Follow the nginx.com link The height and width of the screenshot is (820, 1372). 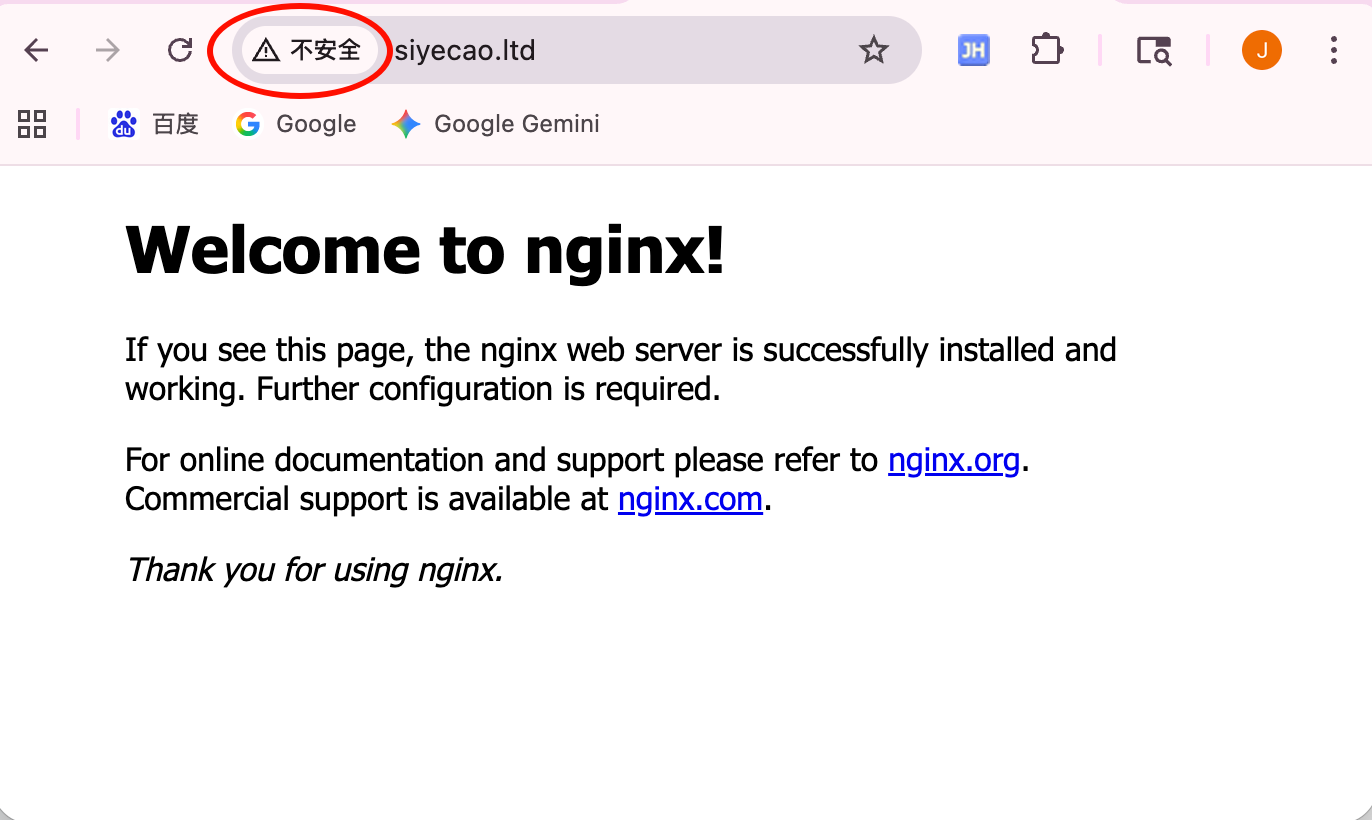[x=690, y=498]
